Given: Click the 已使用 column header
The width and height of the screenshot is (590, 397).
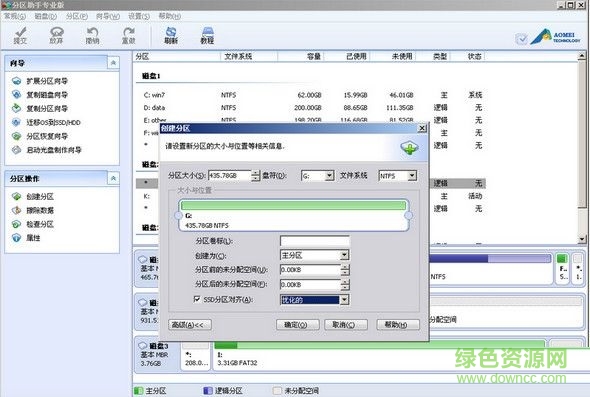Looking at the screenshot, I should coord(347,56).
